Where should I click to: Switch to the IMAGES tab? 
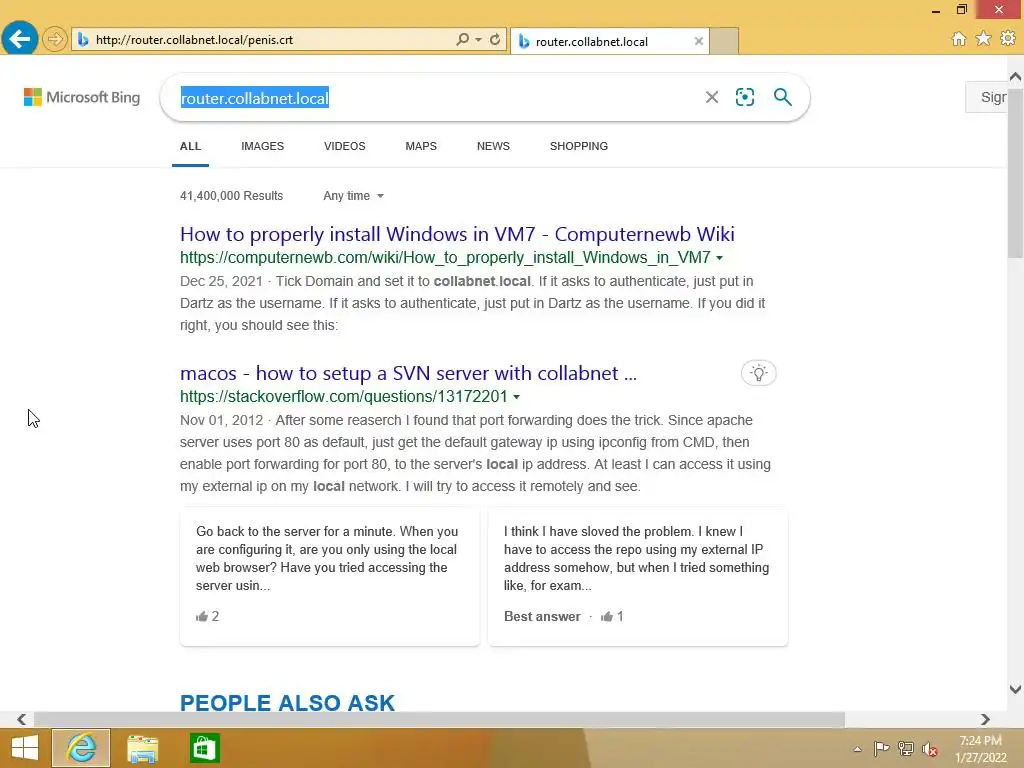point(263,146)
